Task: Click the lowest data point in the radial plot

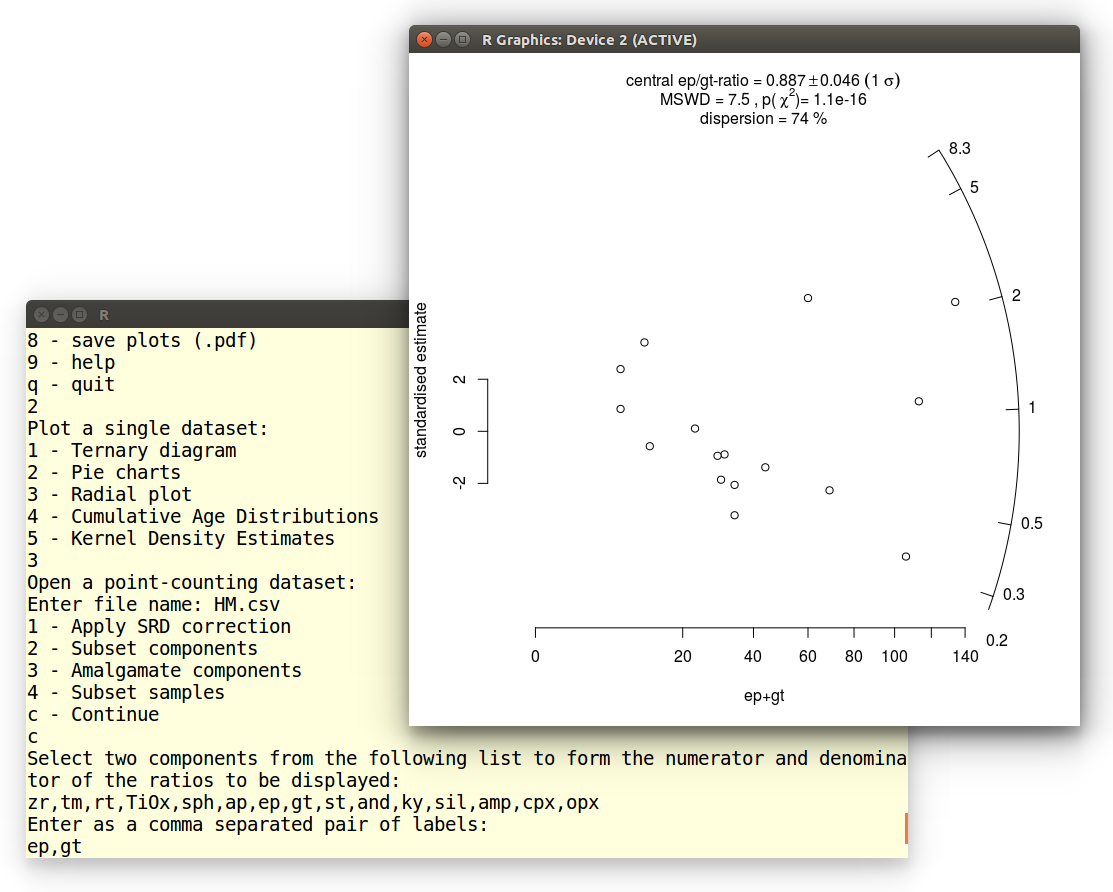Action: [x=906, y=557]
